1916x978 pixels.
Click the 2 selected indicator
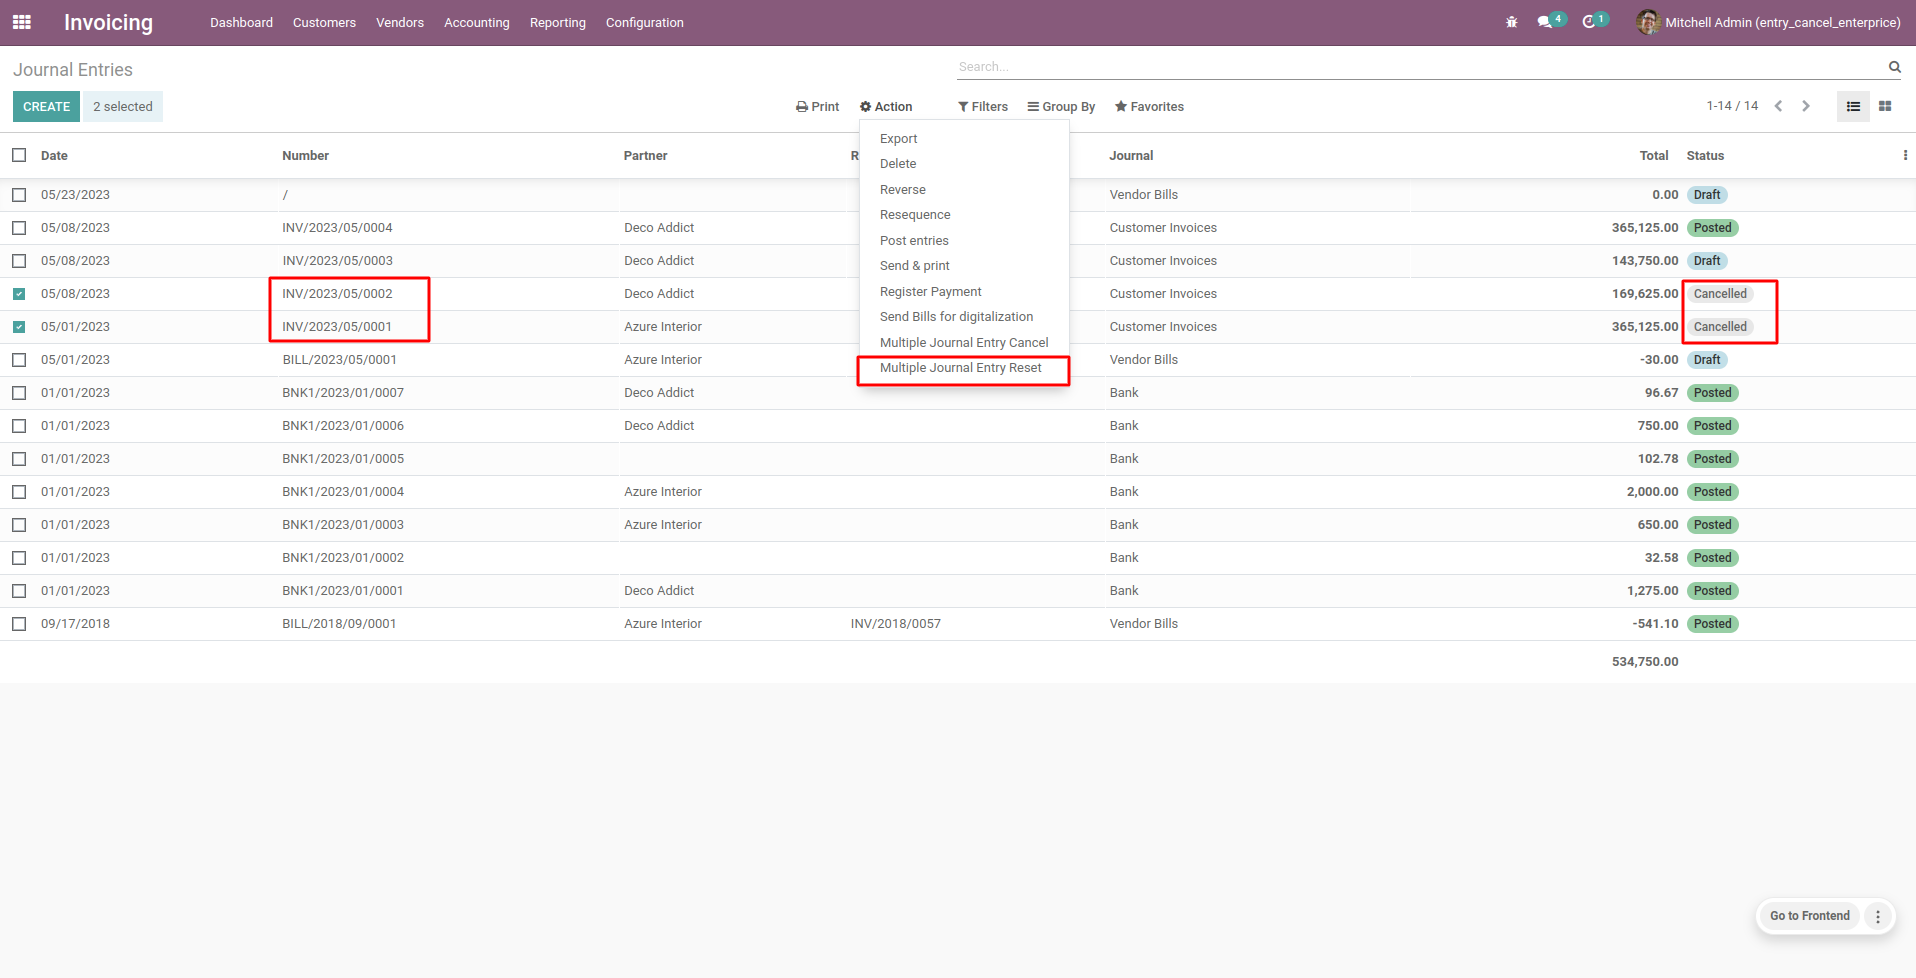(x=123, y=107)
